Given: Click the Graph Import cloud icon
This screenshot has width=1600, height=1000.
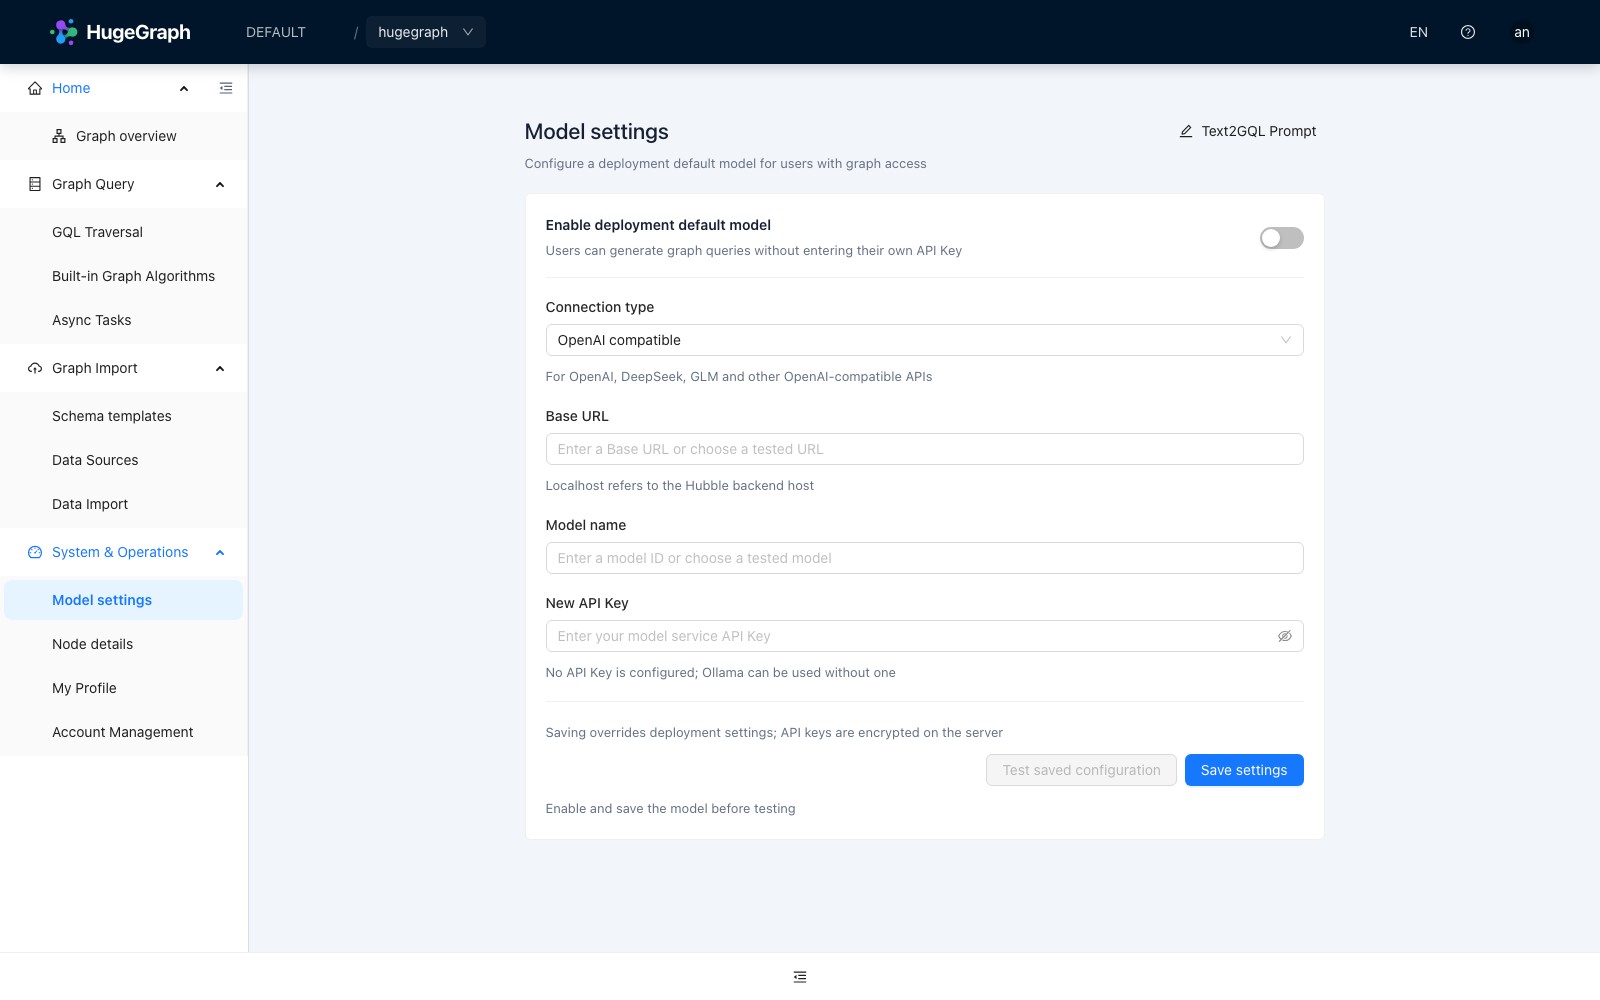Looking at the screenshot, I should click(35, 368).
